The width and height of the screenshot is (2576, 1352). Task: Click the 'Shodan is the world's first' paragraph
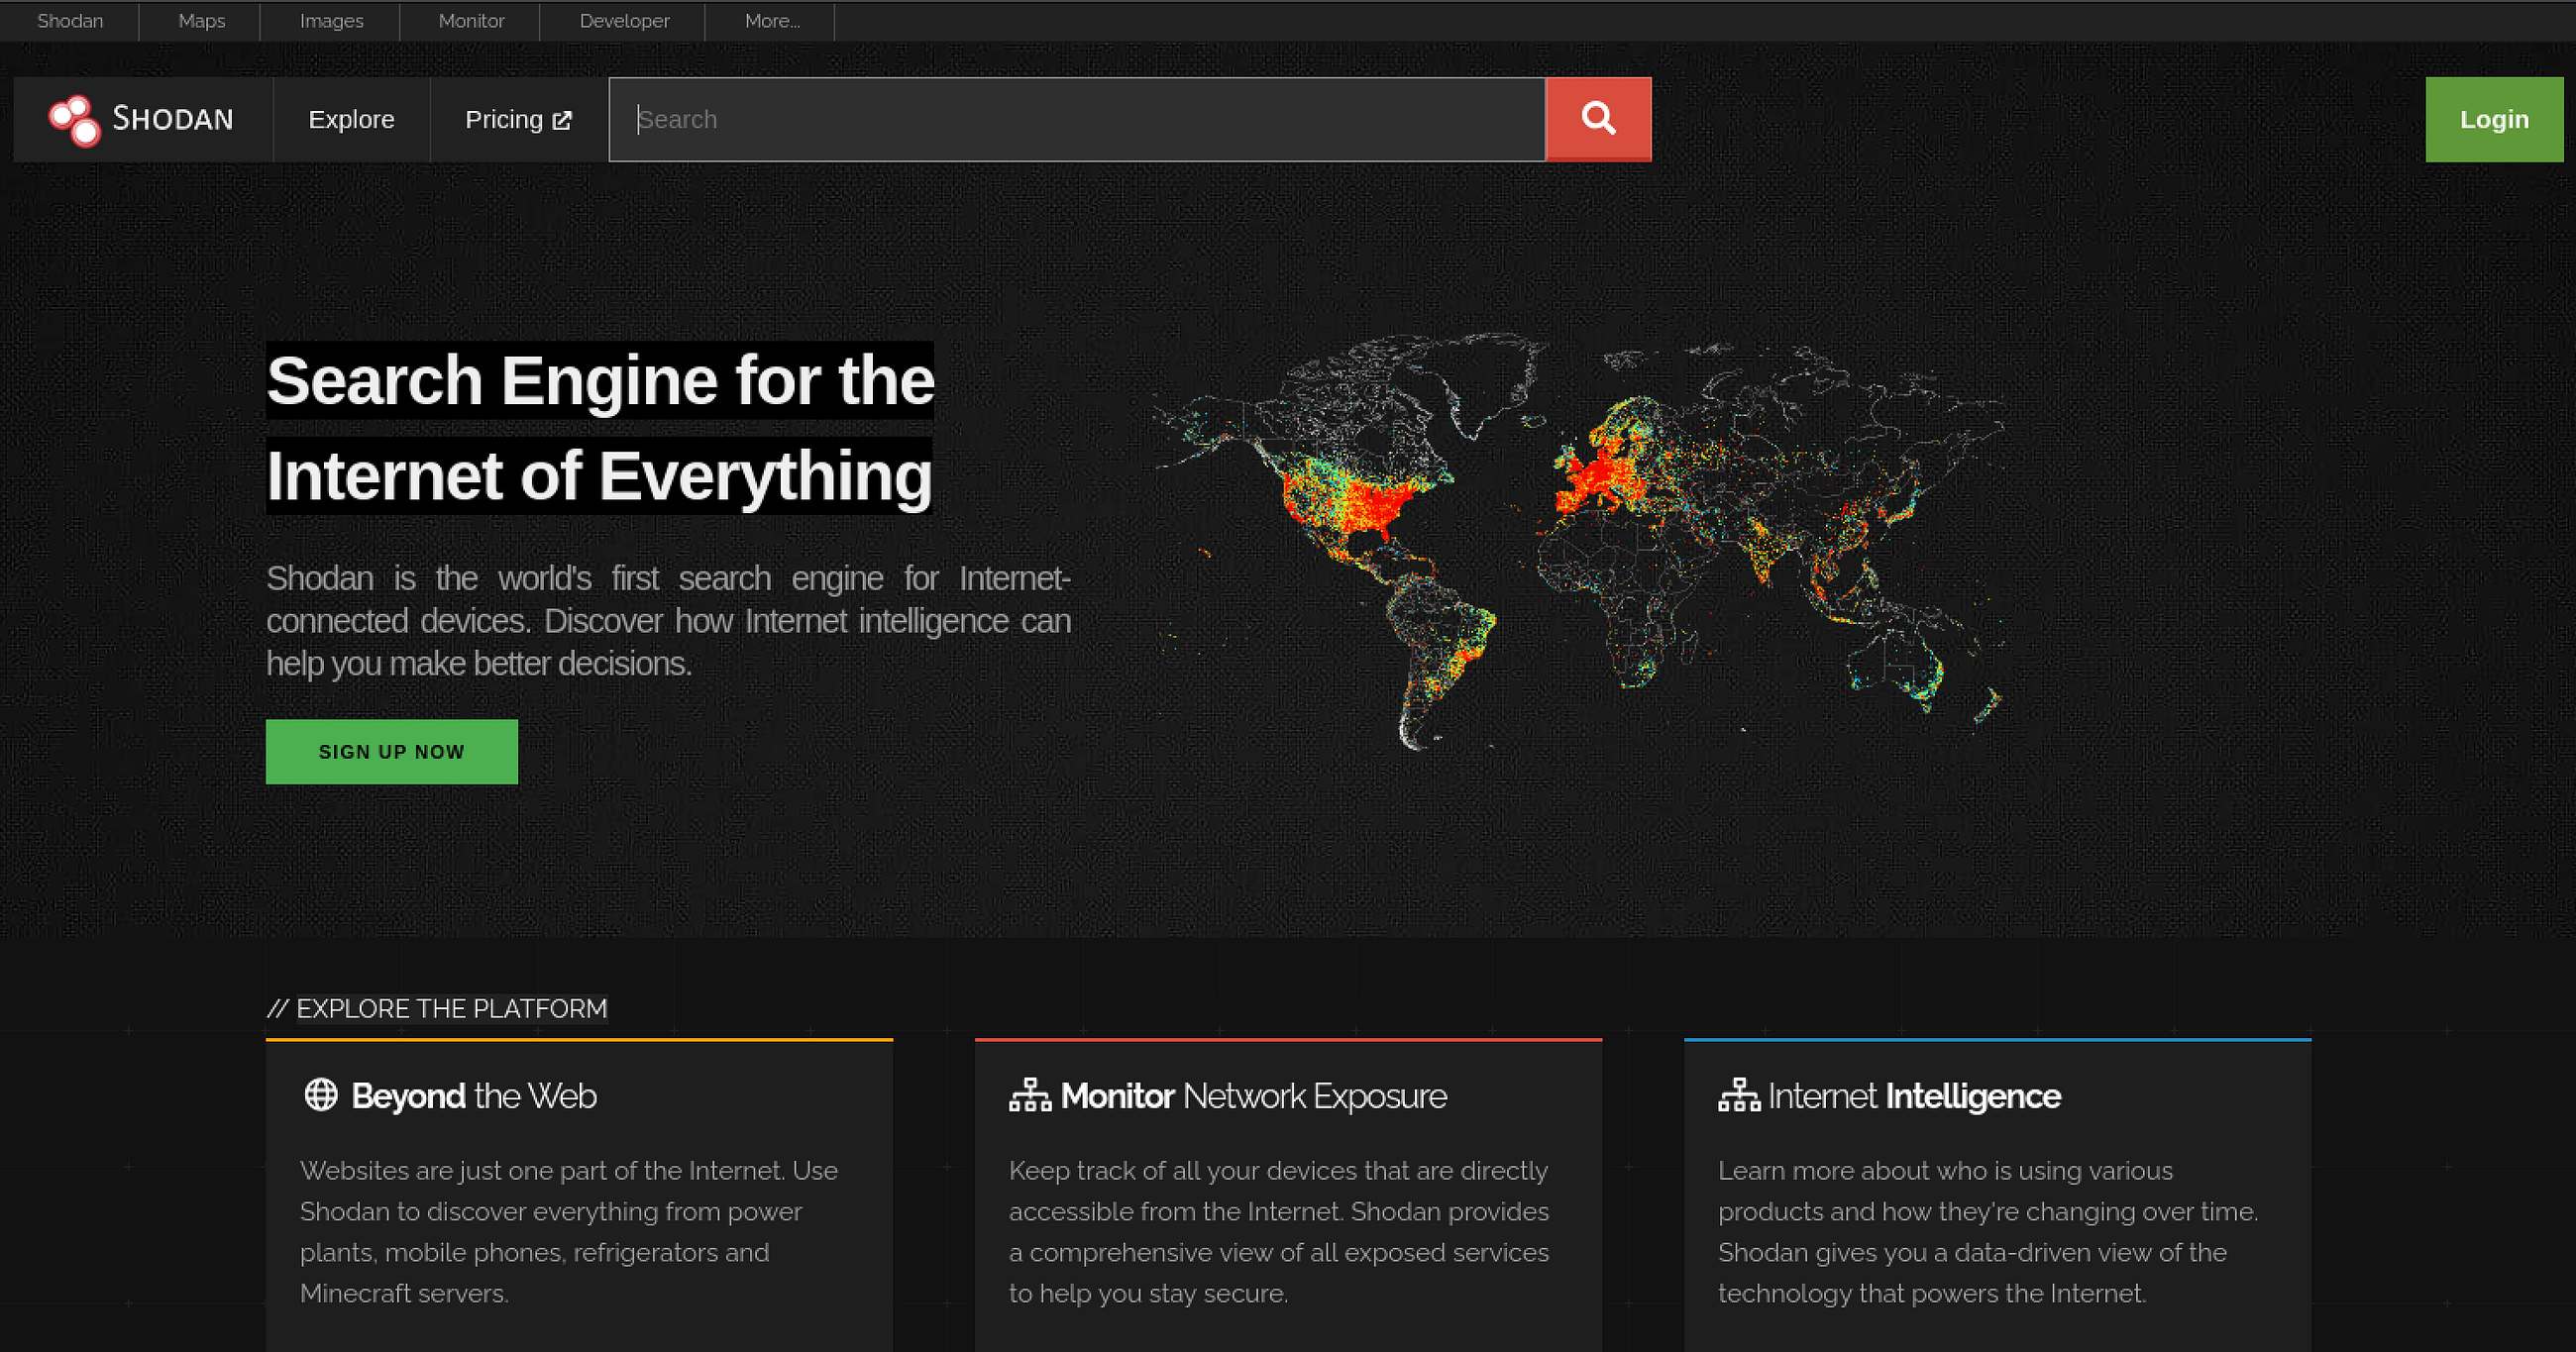(x=668, y=621)
